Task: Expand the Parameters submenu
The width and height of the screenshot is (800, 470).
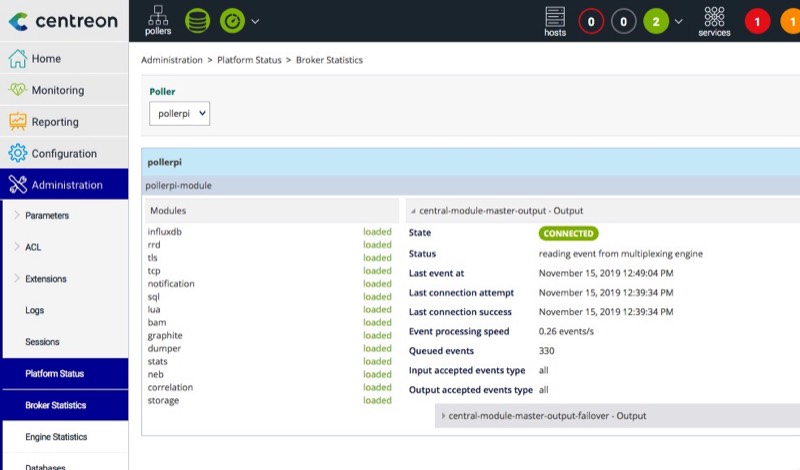Action: tap(47, 215)
